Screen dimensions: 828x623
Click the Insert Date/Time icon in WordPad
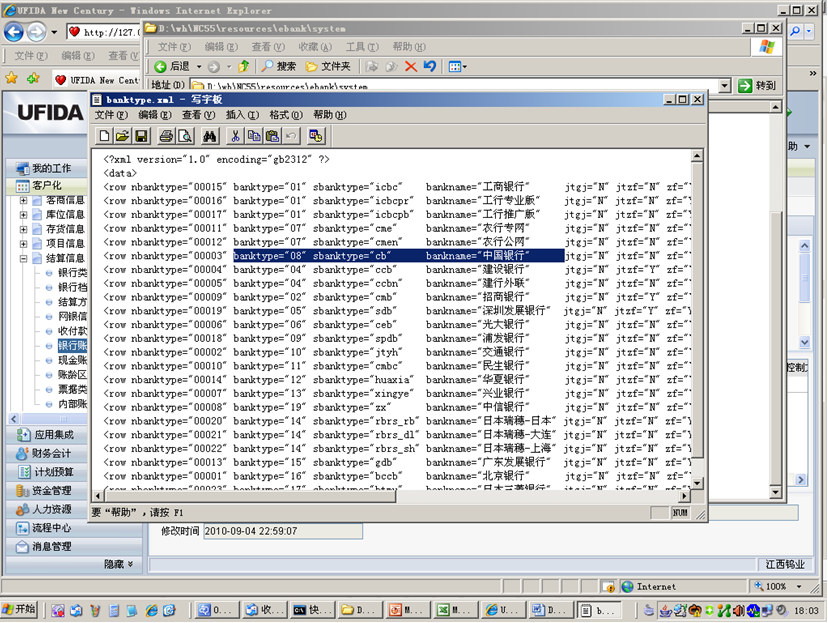tap(316, 136)
